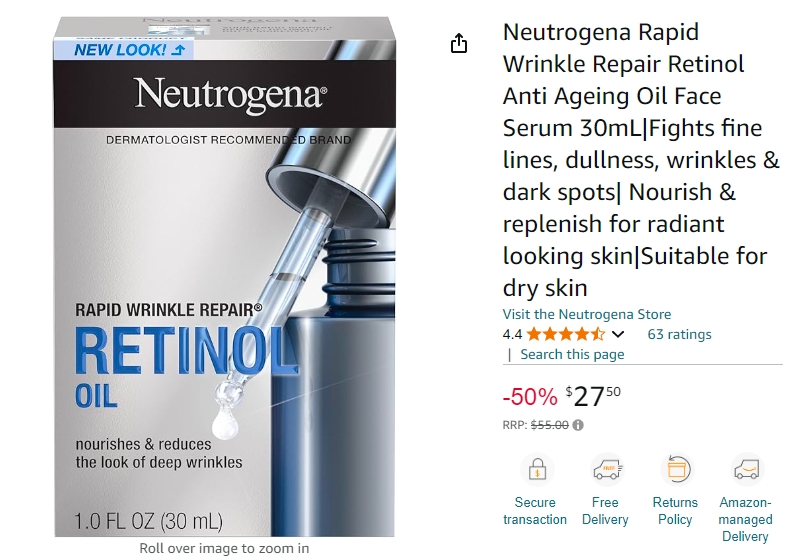Click the product title text

coord(641,160)
